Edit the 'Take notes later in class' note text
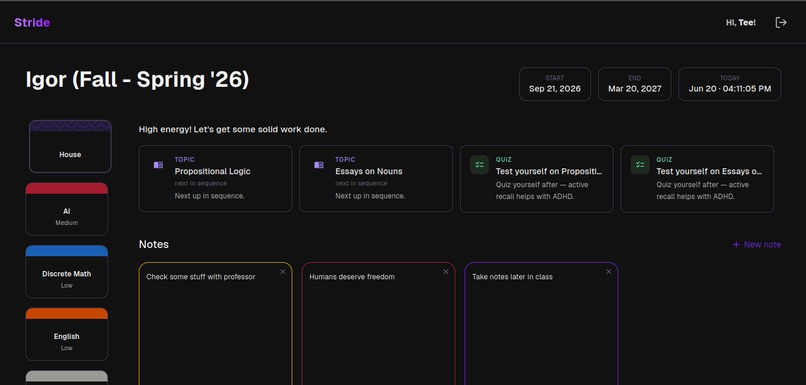Screen dimensions: 806x385 (512, 277)
